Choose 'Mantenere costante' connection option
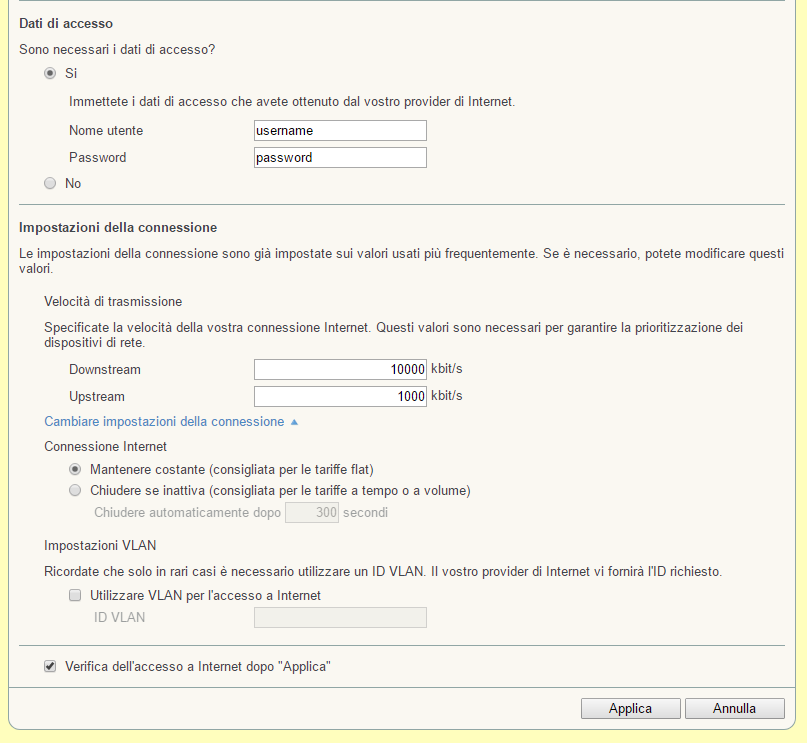This screenshot has height=743, width=807. point(75,469)
